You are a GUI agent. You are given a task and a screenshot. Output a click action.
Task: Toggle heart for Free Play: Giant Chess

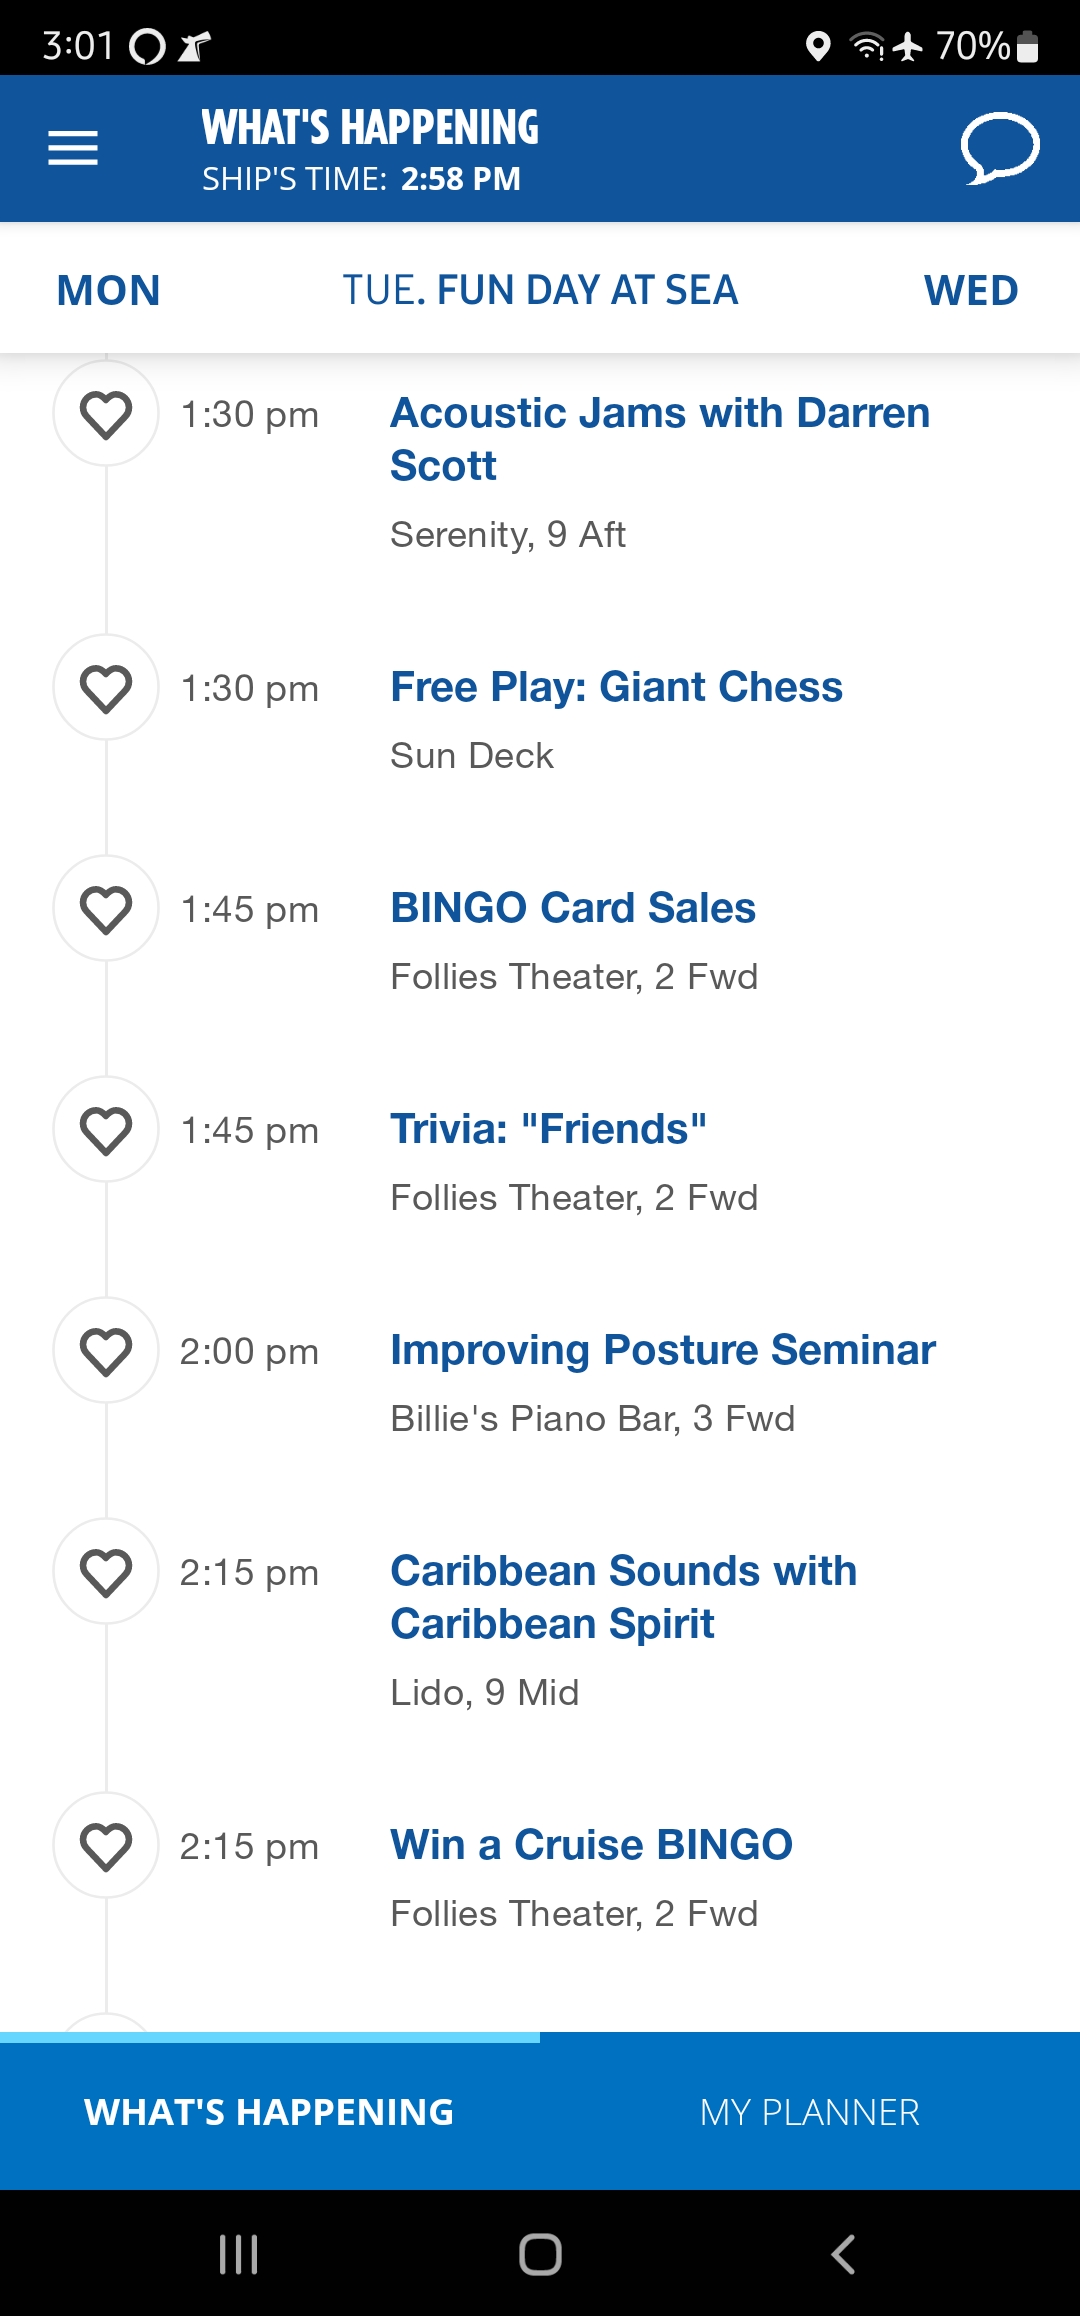[106, 688]
